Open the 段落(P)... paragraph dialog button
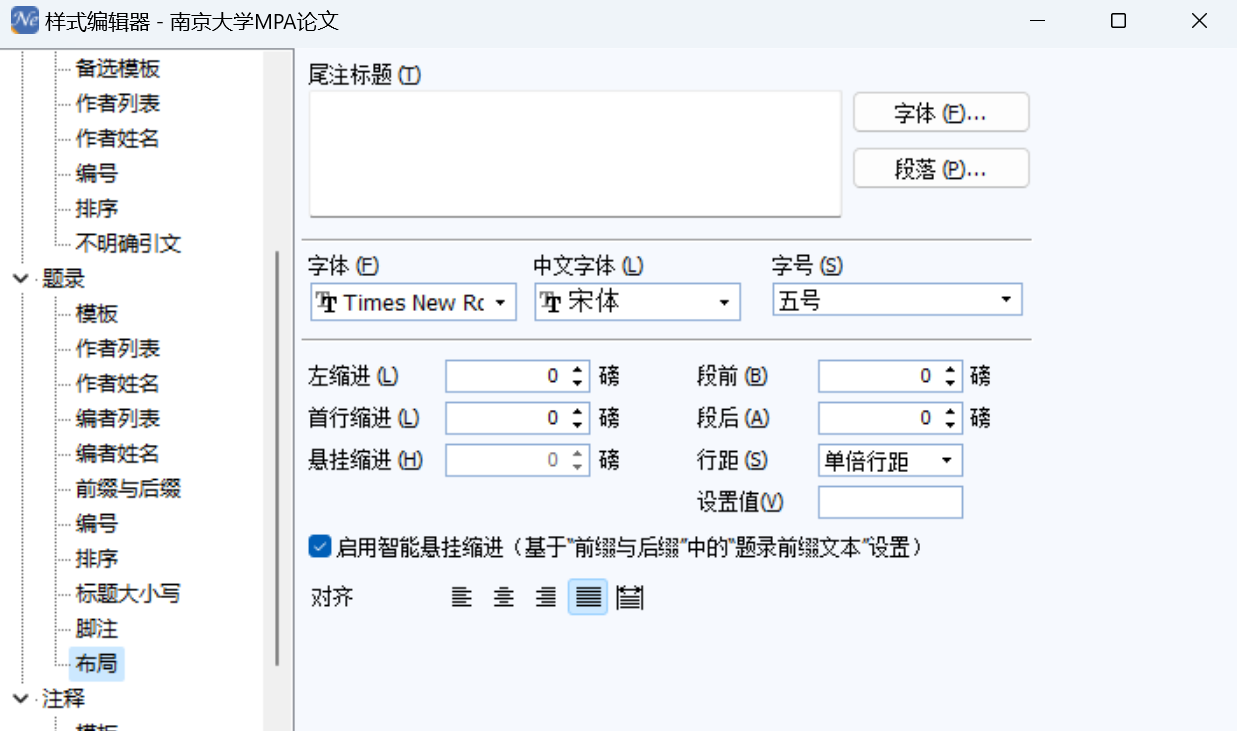 (x=941, y=169)
